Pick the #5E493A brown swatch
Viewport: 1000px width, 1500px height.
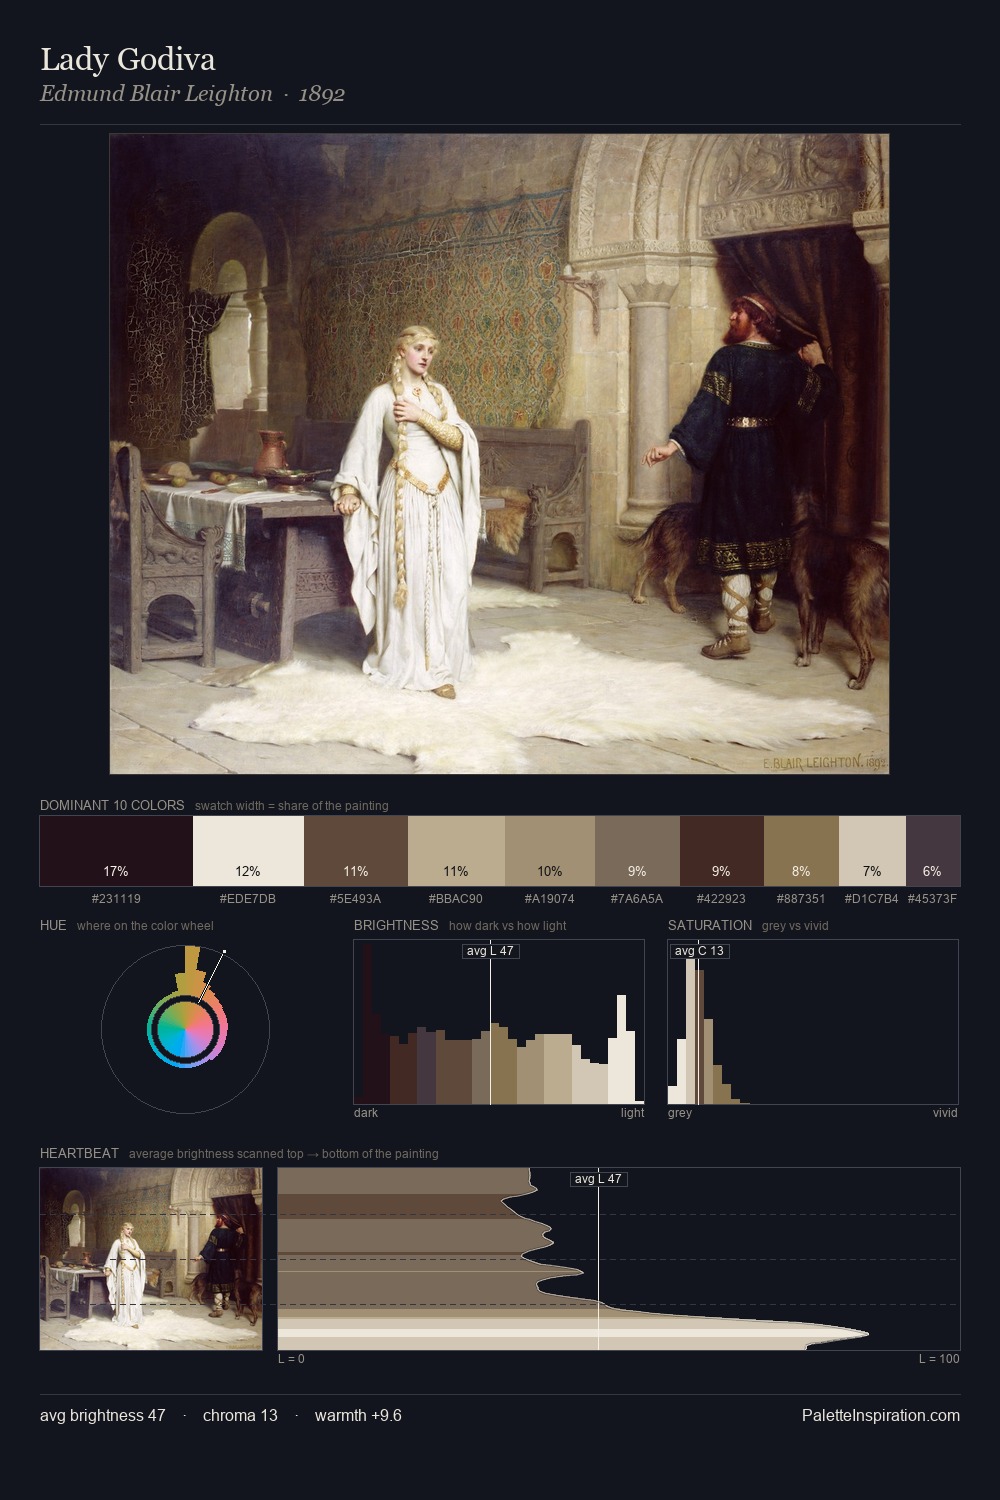point(356,851)
